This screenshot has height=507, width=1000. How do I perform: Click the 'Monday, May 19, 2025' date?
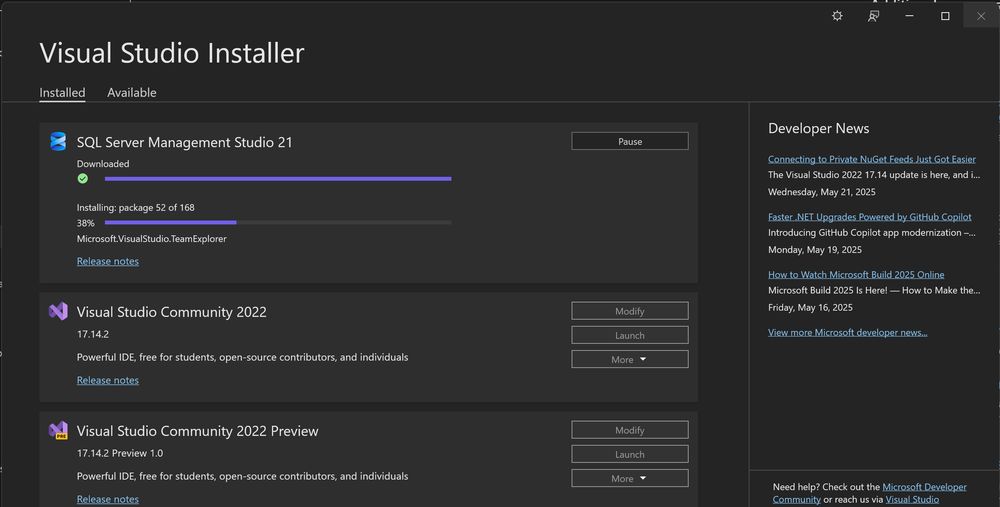(x=814, y=249)
